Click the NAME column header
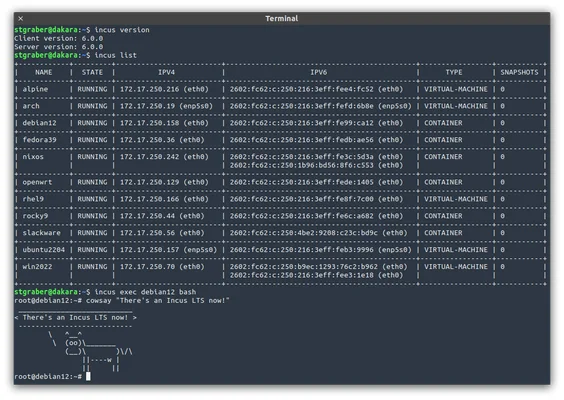Screen dimensions: 564x400 tap(44, 72)
